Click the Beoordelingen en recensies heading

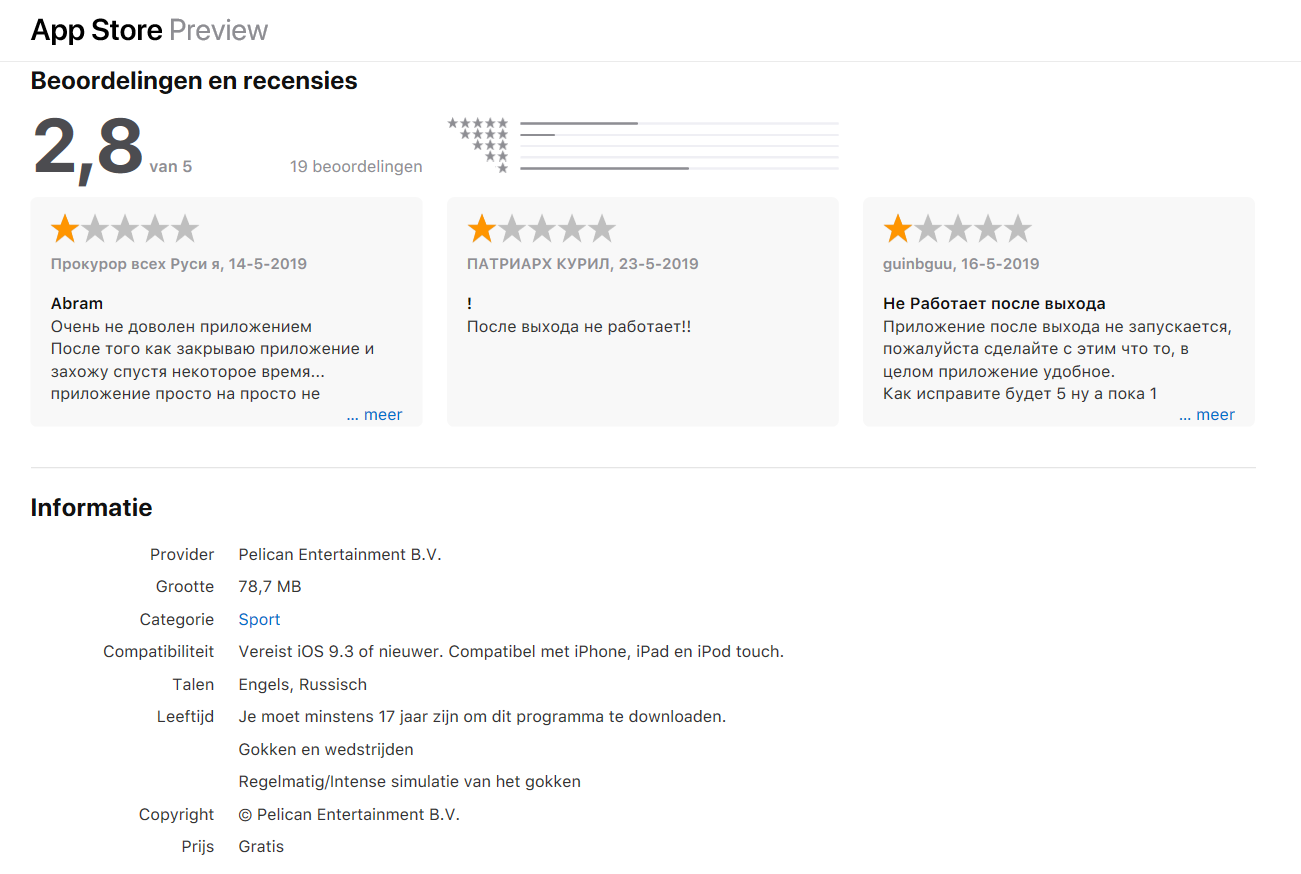(x=194, y=81)
